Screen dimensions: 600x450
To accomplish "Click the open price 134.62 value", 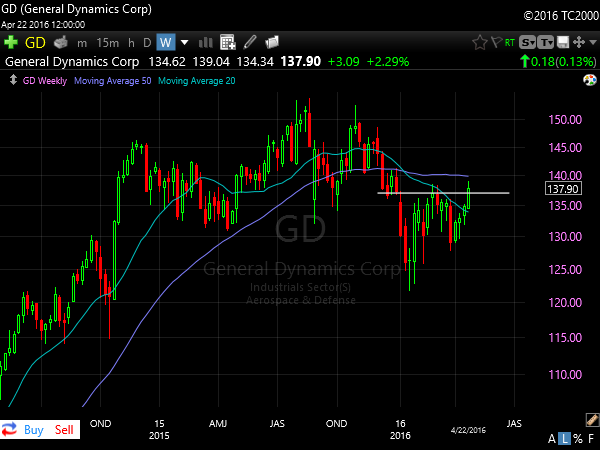I will click(x=167, y=62).
